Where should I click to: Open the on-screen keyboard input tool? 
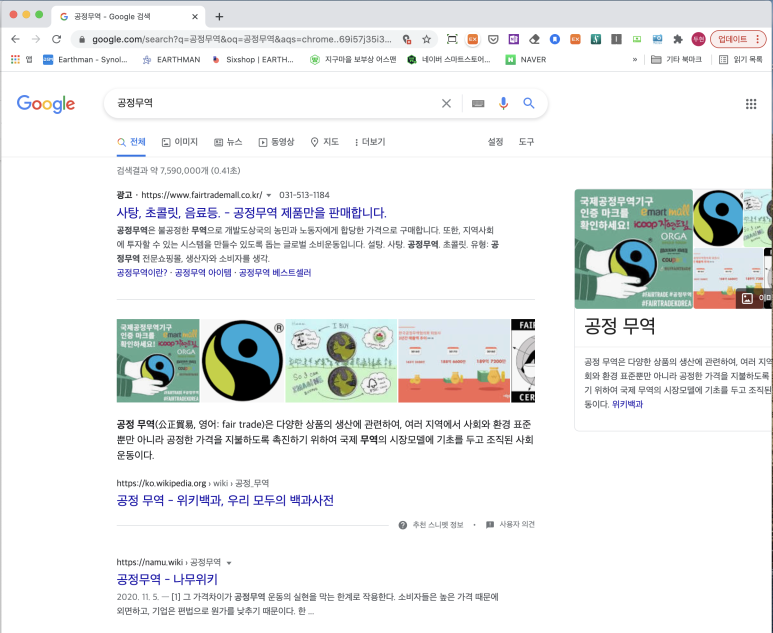(x=478, y=103)
